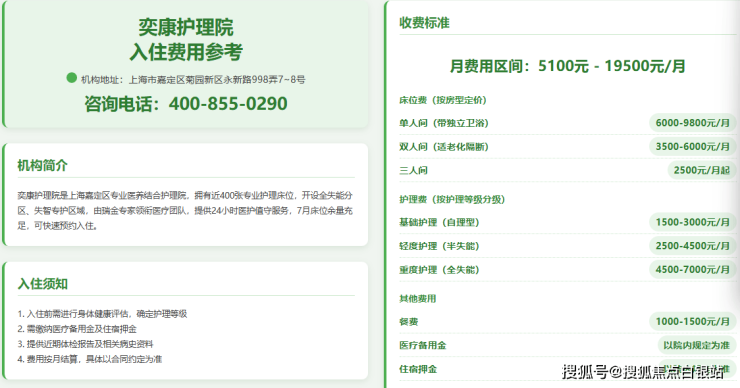Click the 收费标准 heading
The height and width of the screenshot is (388, 740).
point(424,23)
